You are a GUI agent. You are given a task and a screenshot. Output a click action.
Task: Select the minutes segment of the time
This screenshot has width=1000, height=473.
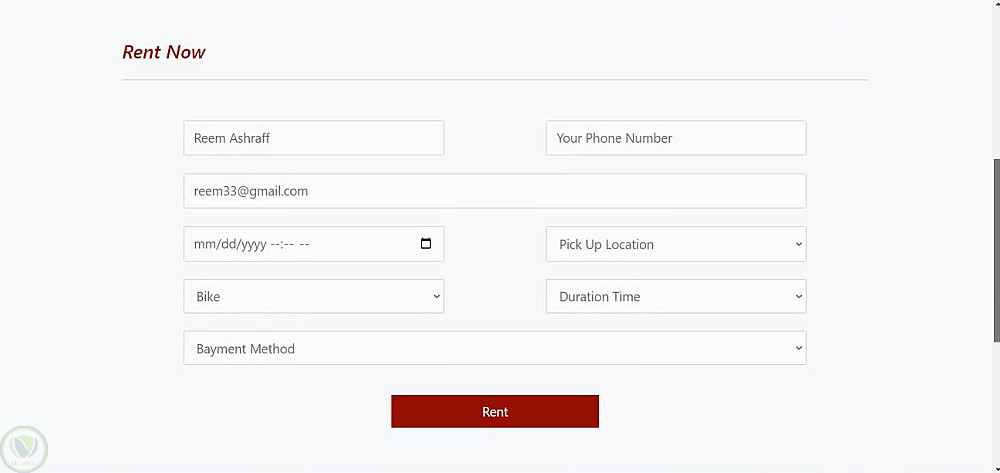(x=289, y=244)
